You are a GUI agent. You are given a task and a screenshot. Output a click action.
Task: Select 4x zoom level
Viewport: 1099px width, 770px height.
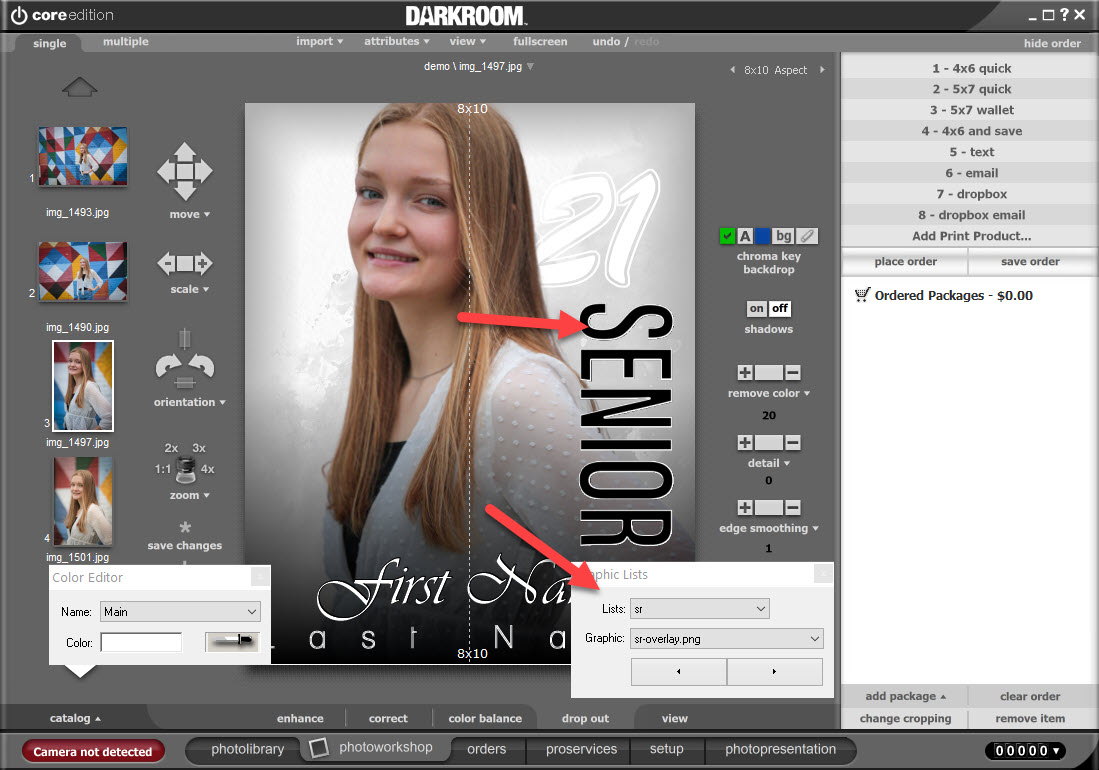click(207, 469)
